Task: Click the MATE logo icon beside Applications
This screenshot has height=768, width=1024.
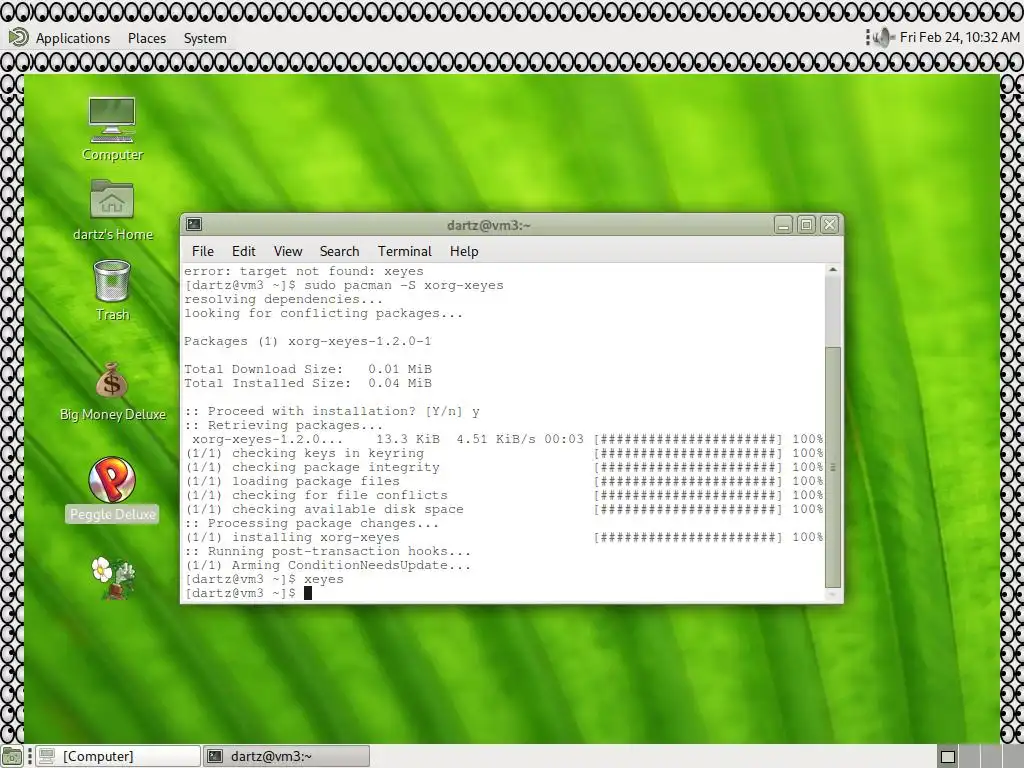Action: 18,37
